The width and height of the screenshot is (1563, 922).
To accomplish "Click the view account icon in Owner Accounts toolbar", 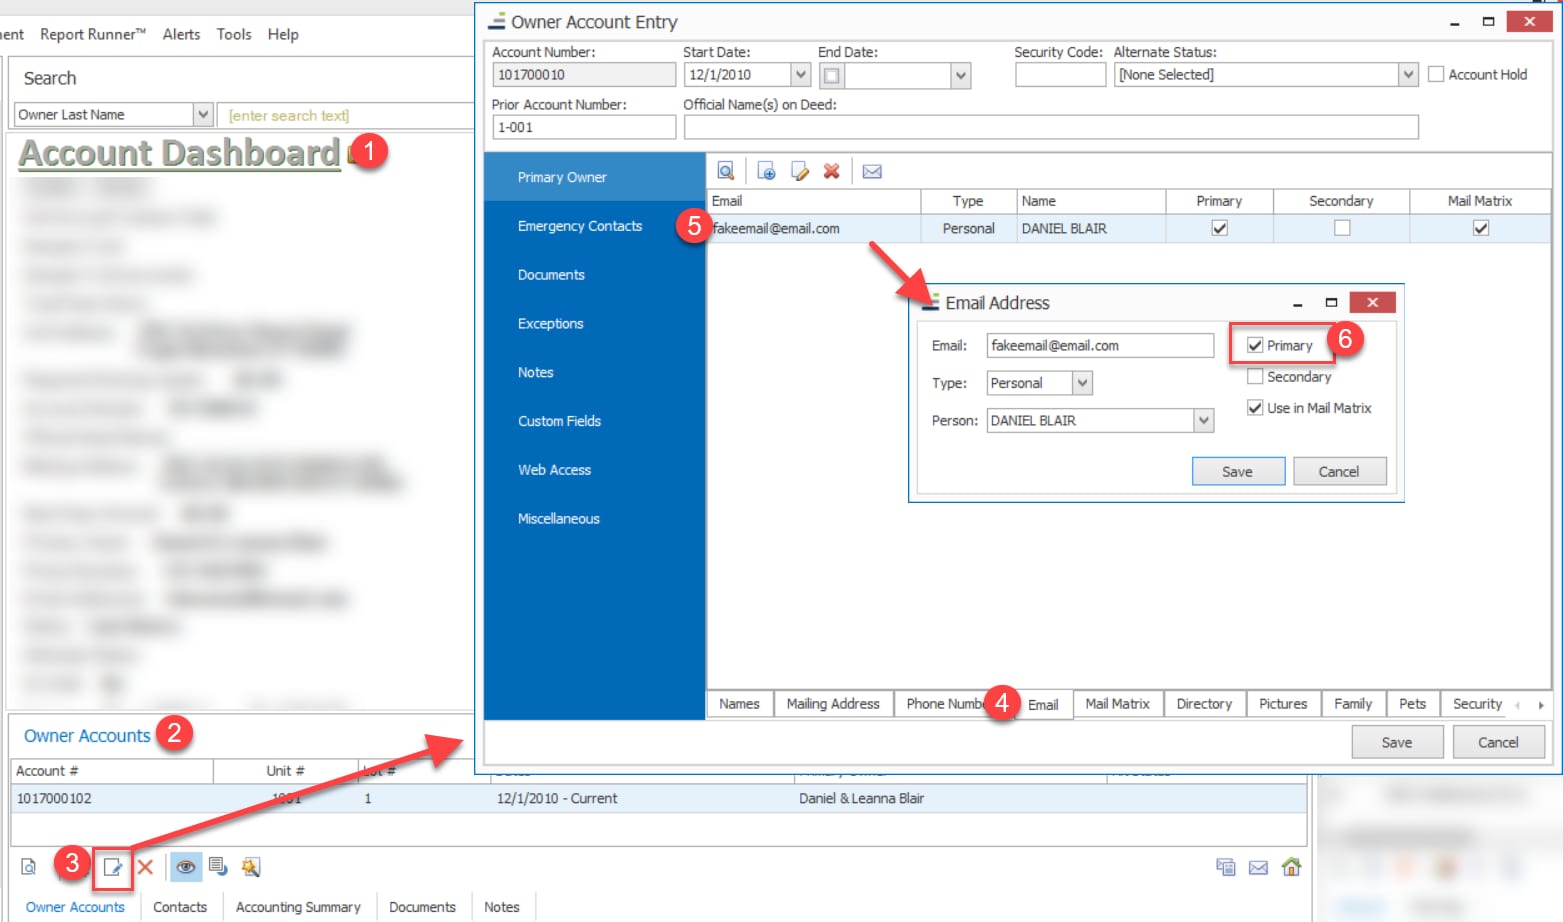I will pyautogui.click(x=29, y=867).
